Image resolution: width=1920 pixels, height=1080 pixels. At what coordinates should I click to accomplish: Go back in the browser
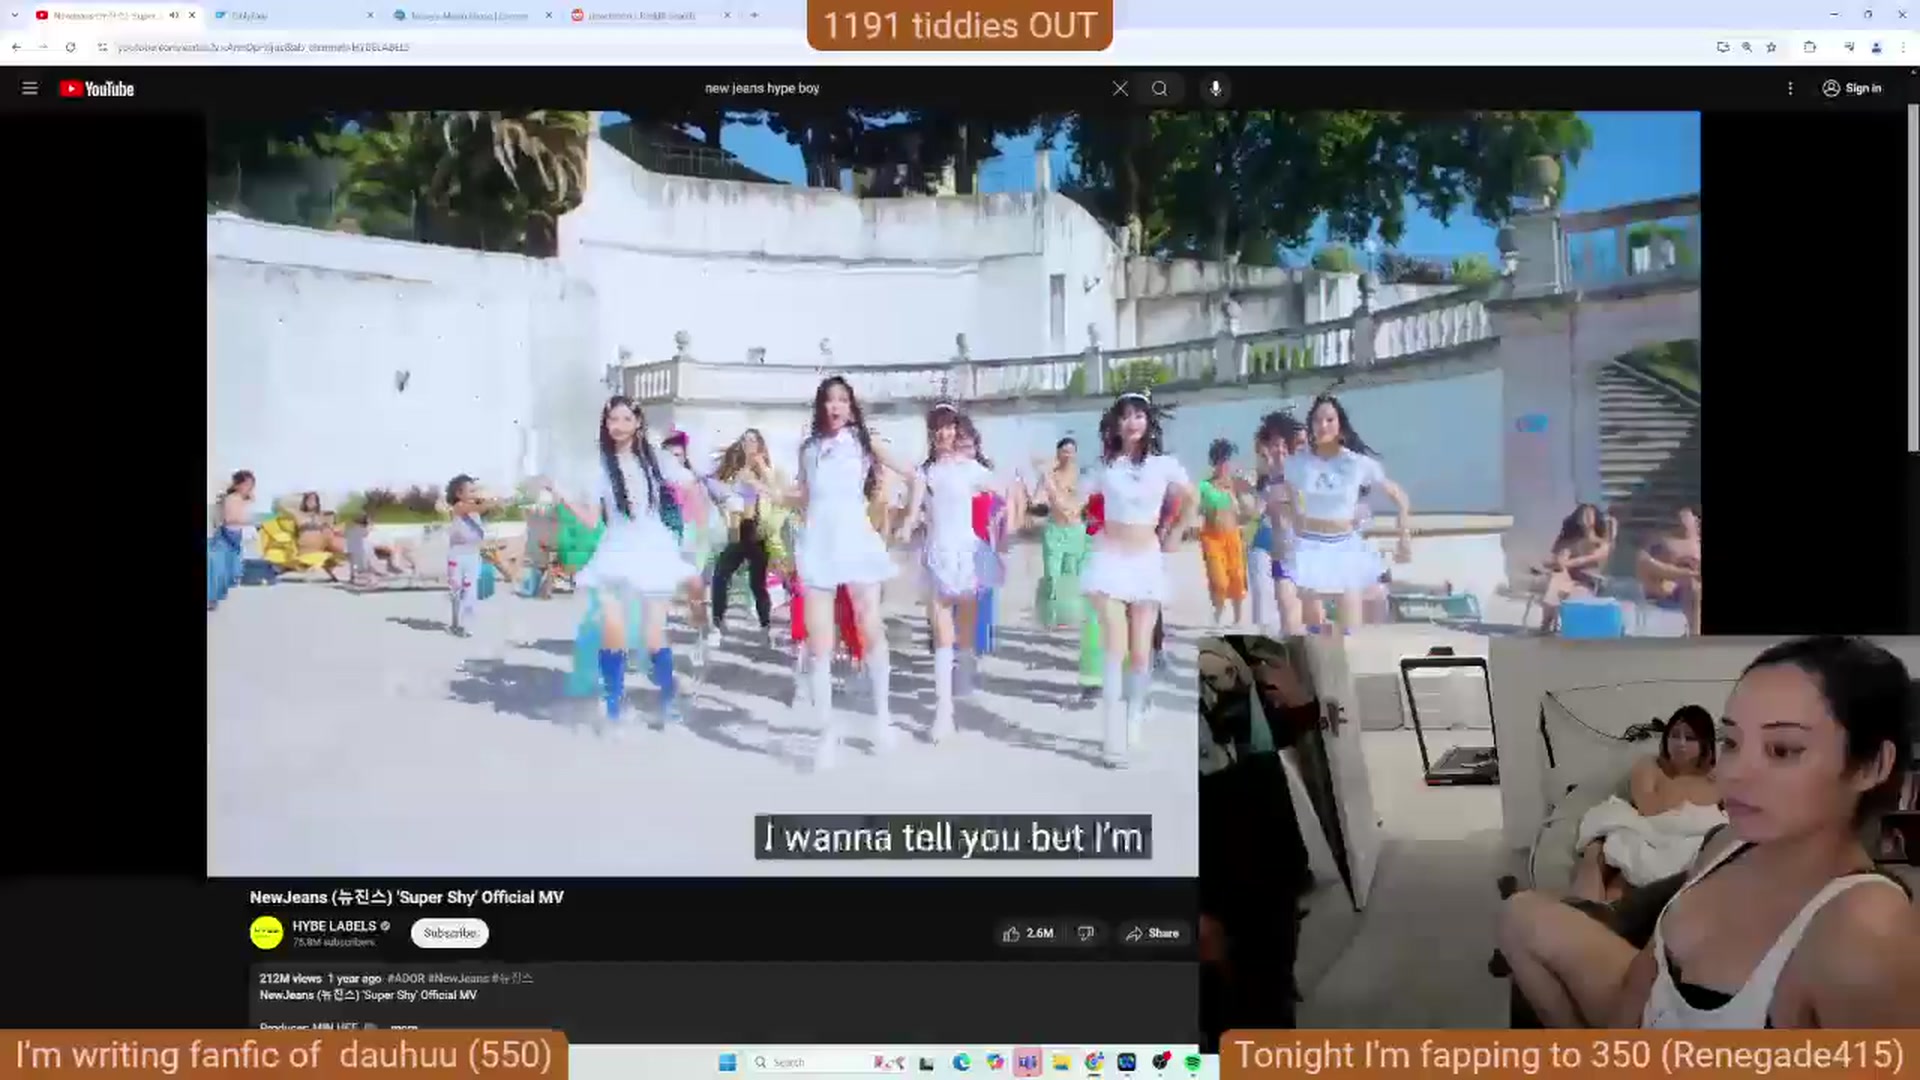tap(16, 47)
